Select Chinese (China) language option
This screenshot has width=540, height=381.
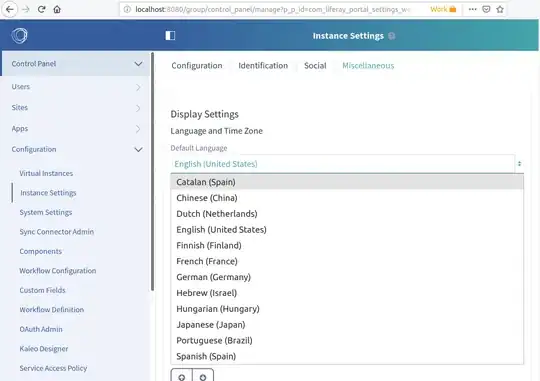[347, 198]
